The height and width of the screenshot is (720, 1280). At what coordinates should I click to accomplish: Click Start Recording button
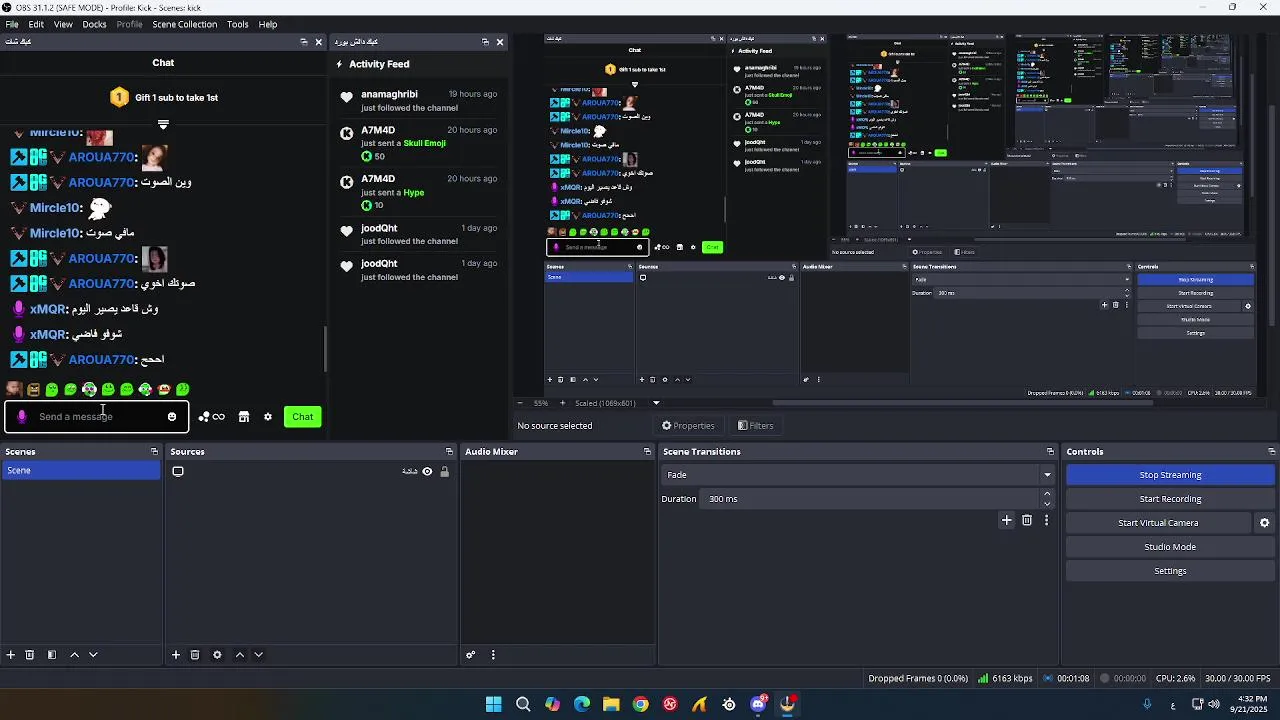[x=1170, y=499]
